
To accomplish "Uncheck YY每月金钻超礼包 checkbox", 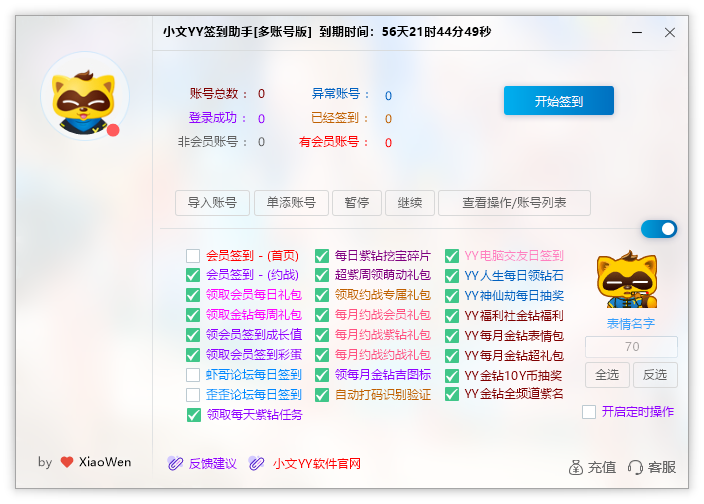I will point(452,356).
